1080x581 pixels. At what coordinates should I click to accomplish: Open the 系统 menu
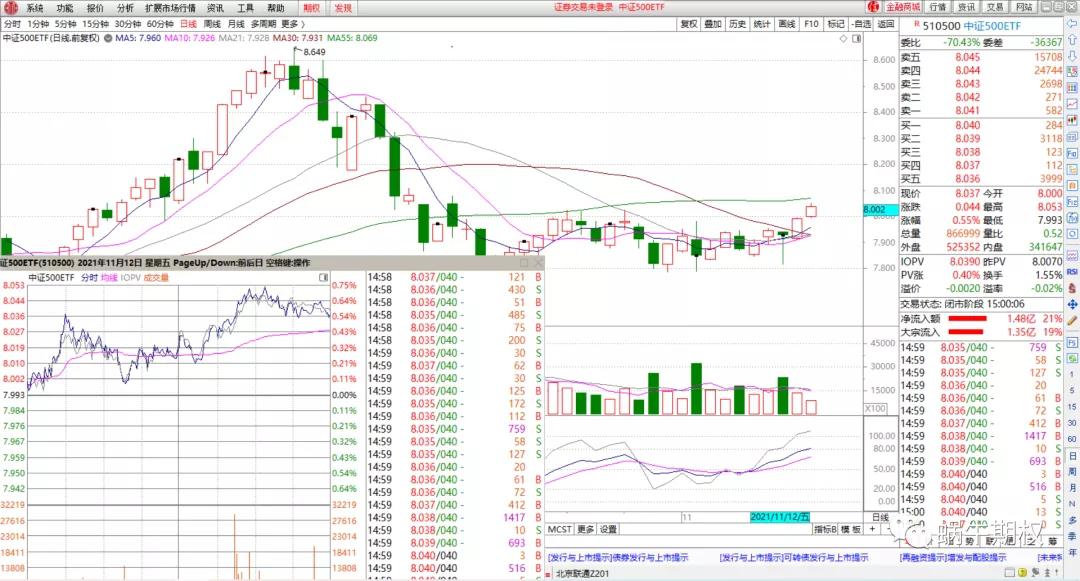click(35, 7)
